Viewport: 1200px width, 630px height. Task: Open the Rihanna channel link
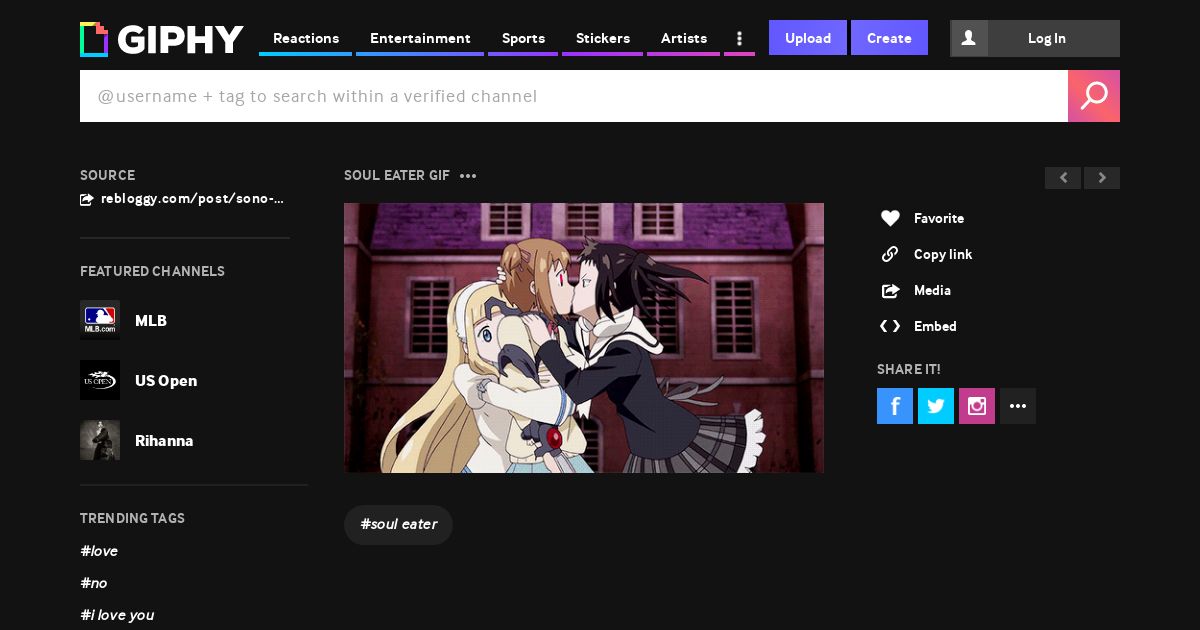[164, 441]
